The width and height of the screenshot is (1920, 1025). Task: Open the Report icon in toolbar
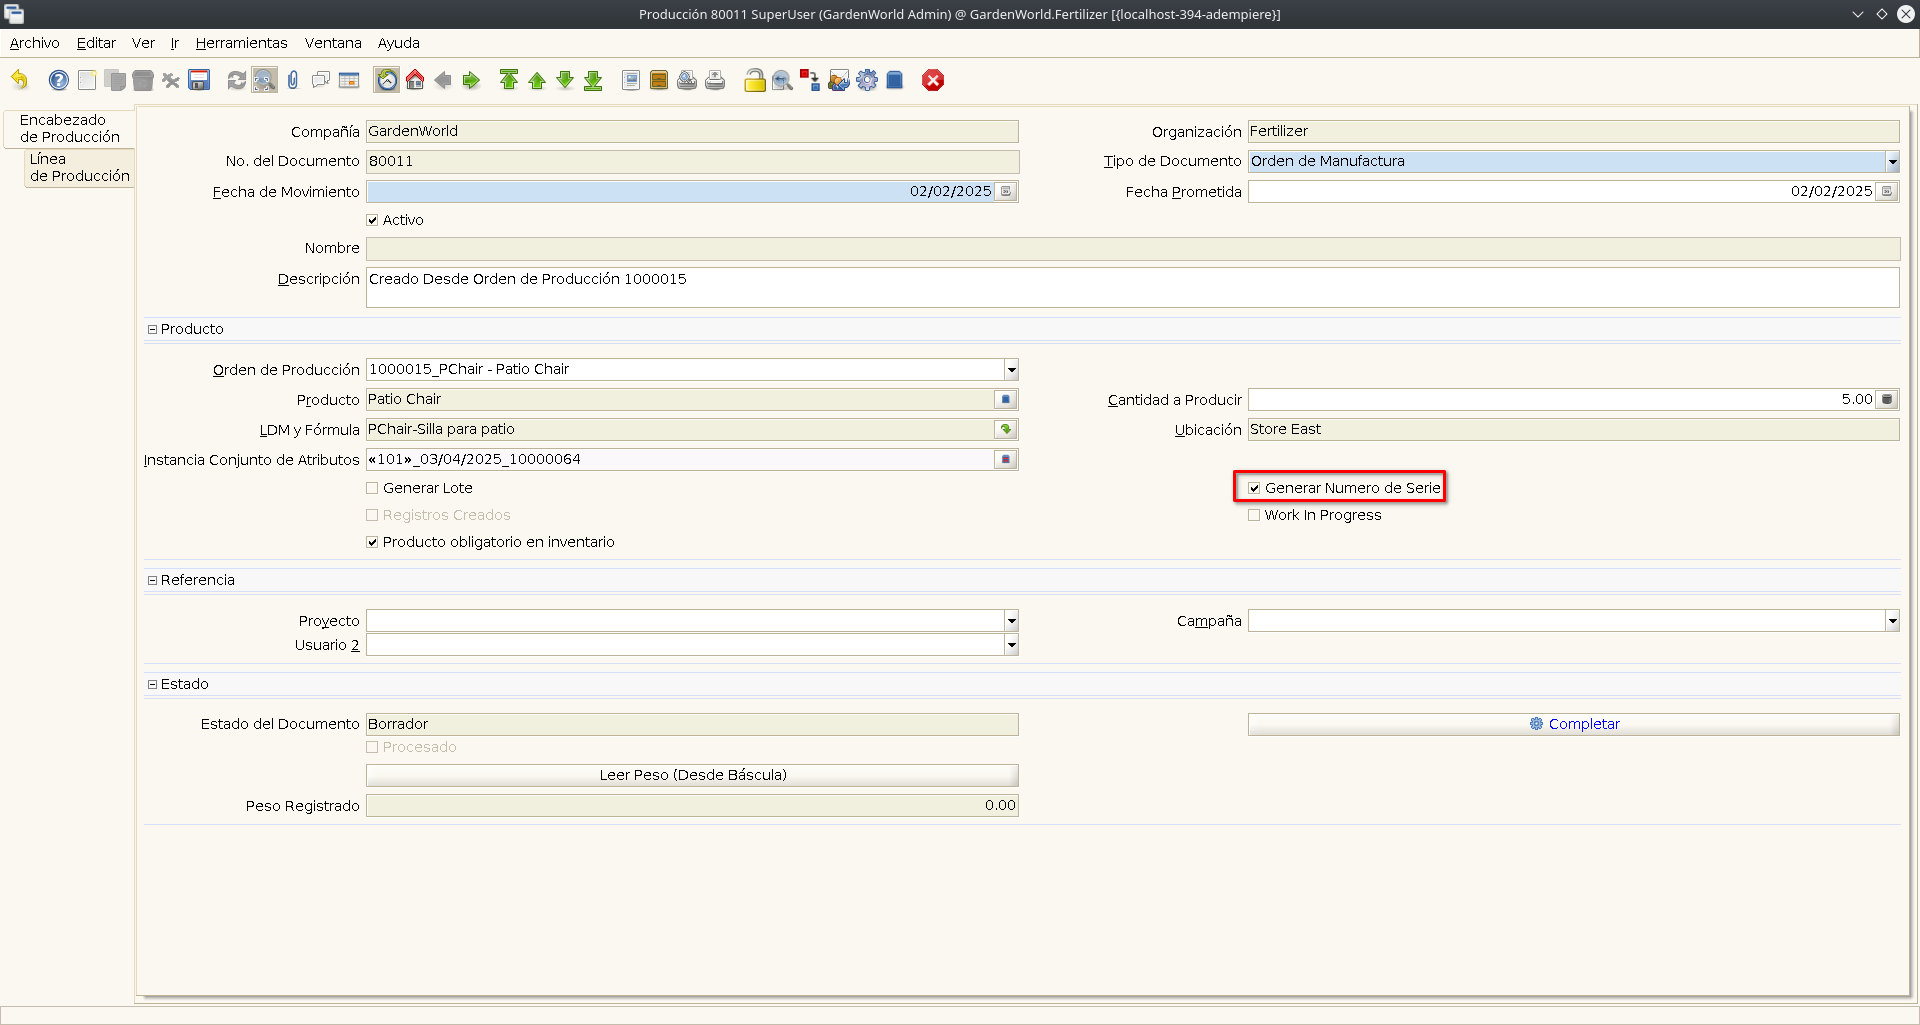coord(631,80)
